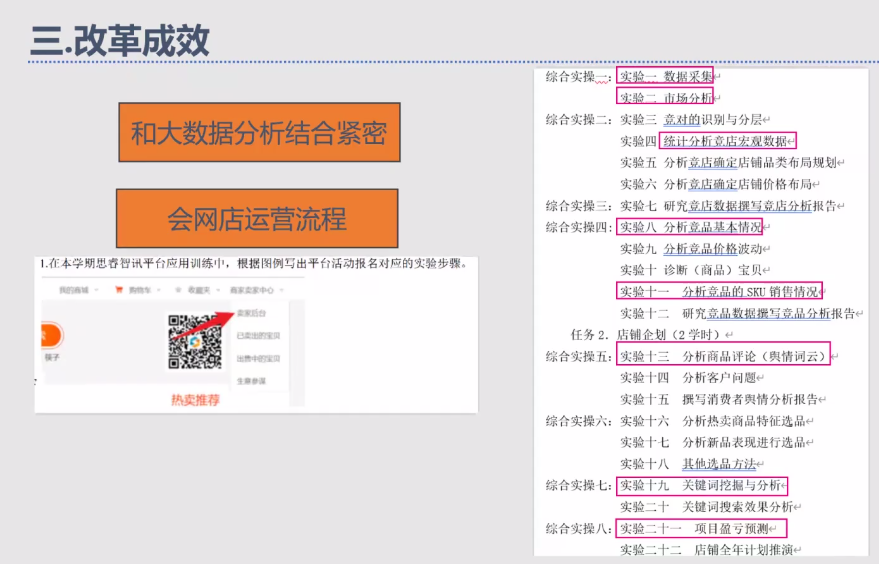
Task: Click the 生意参谋 menu entry
Action: tap(252, 380)
